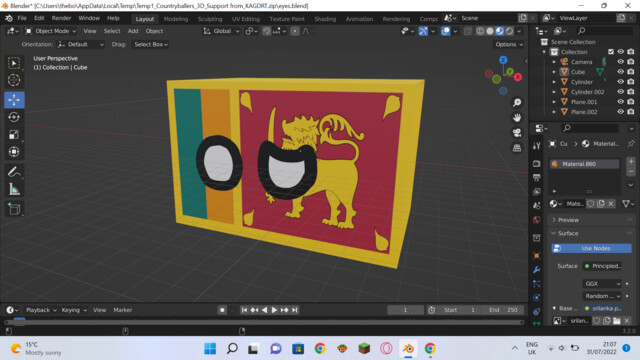This screenshot has height=360, width=640.
Task: Hide Plane.002 via eye icon
Action: [x=620, y=112]
